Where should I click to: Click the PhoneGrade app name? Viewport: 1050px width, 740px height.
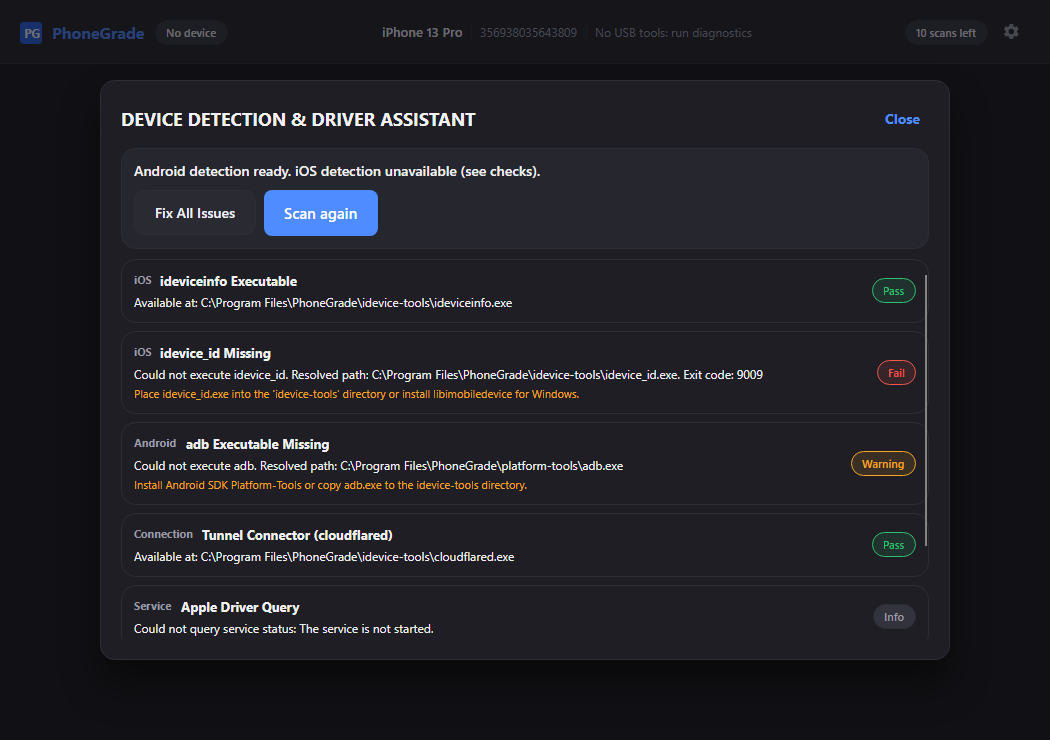(x=98, y=33)
